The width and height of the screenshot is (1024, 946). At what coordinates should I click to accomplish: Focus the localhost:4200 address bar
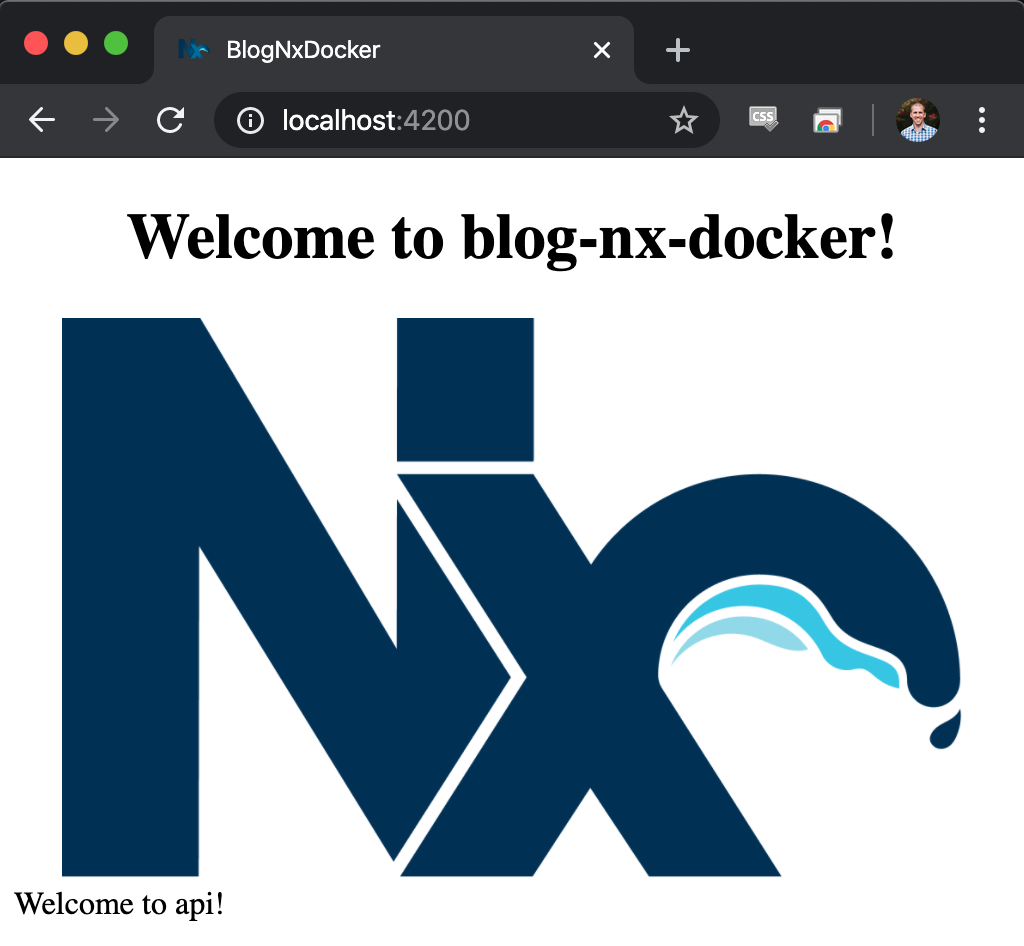tap(466, 120)
